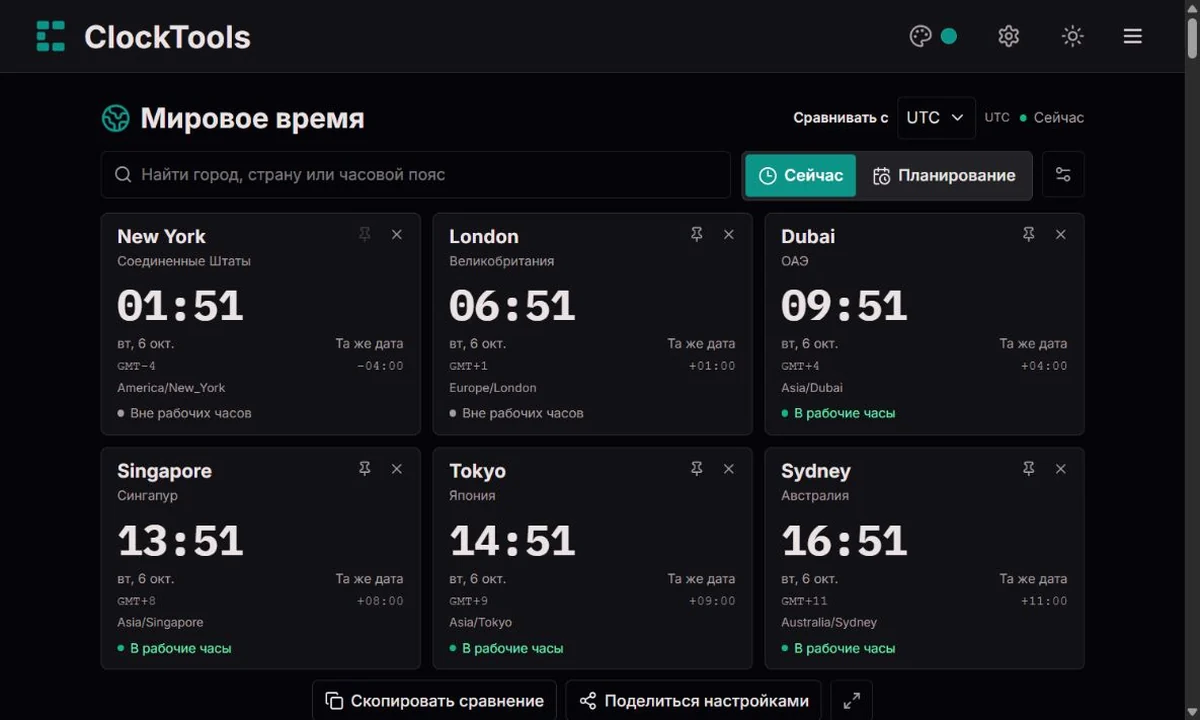Click the Соединенные Штаты country label
Image resolution: width=1200 pixels, height=720 pixels.
point(184,261)
